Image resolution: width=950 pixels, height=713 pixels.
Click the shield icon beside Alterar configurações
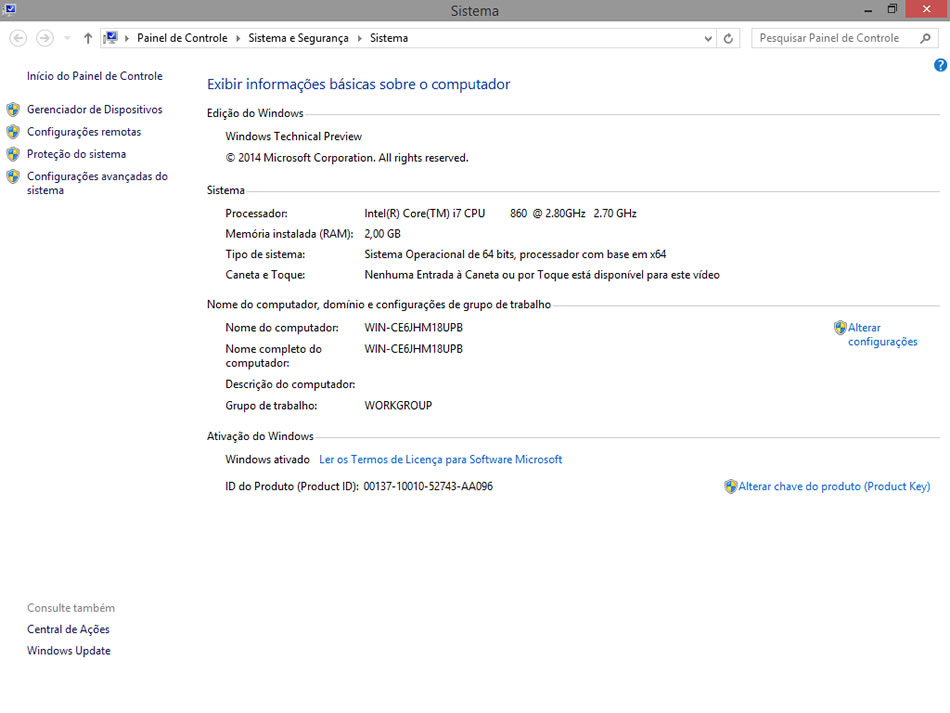(x=840, y=328)
